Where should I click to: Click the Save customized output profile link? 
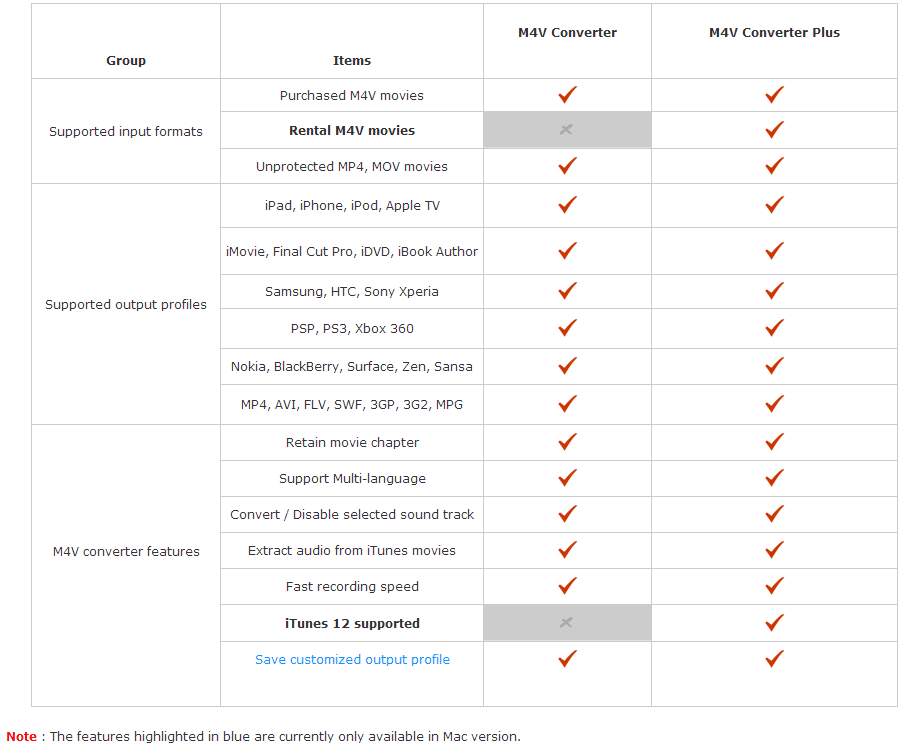(352, 659)
